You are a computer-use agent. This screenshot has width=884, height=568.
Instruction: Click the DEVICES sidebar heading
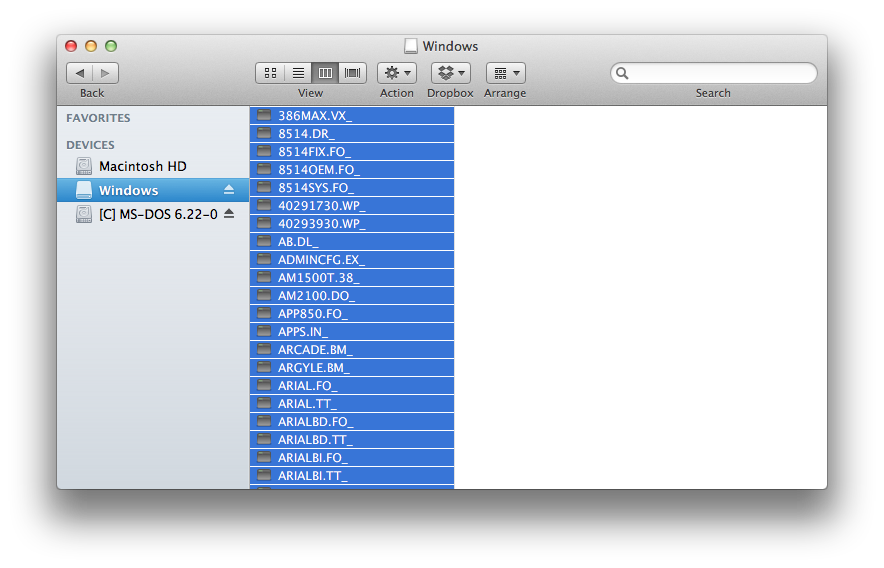point(90,145)
